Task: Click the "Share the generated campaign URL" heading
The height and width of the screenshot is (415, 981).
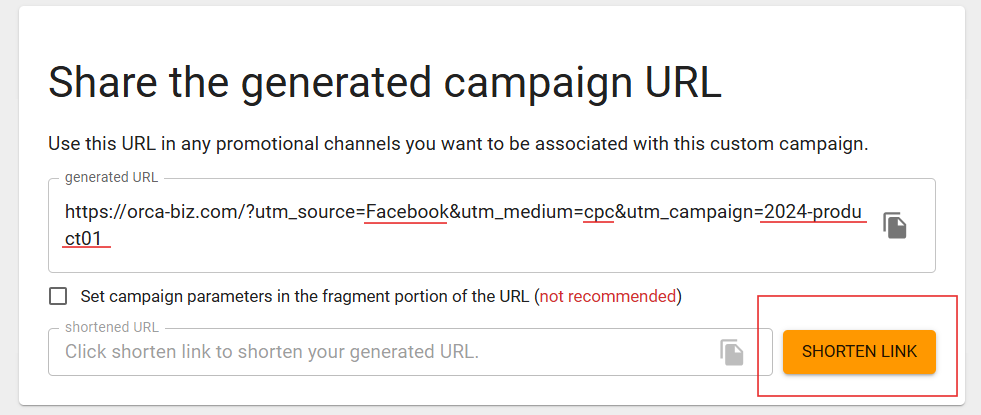Action: coord(384,82)
